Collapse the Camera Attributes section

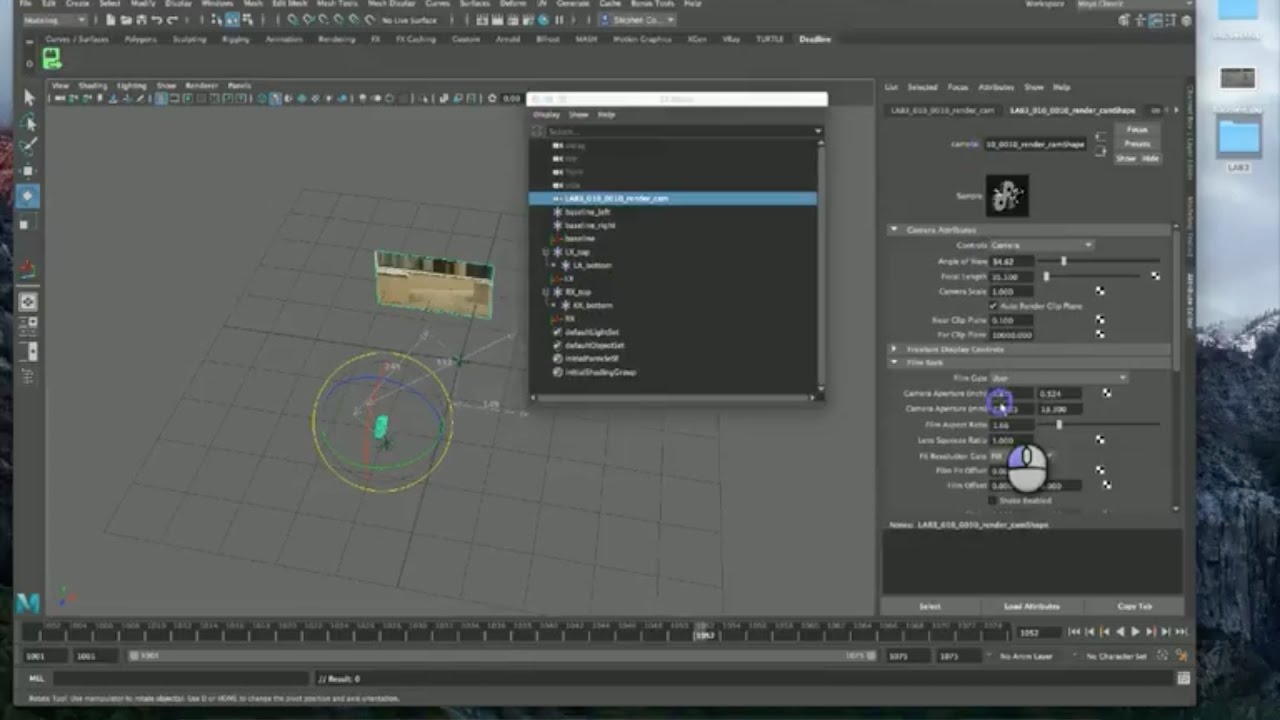[894, 230]
